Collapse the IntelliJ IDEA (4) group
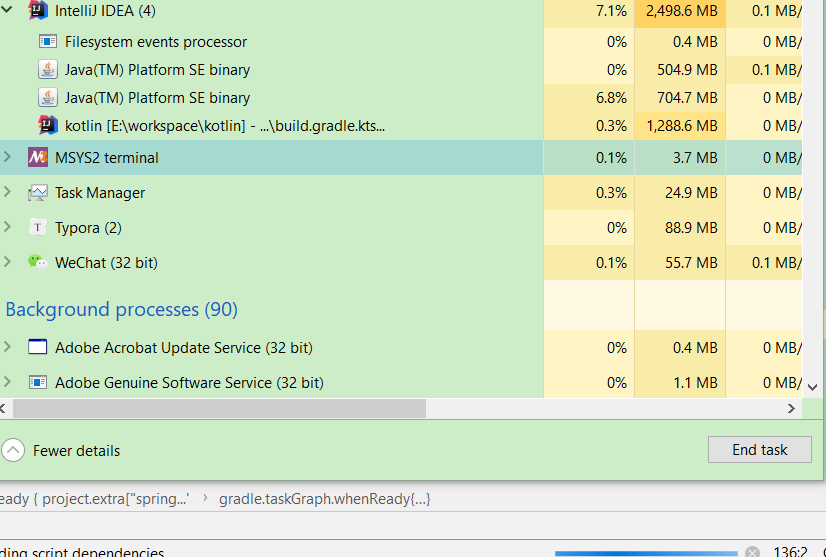This screenshot has width=826, height=557. pos(7,9)
